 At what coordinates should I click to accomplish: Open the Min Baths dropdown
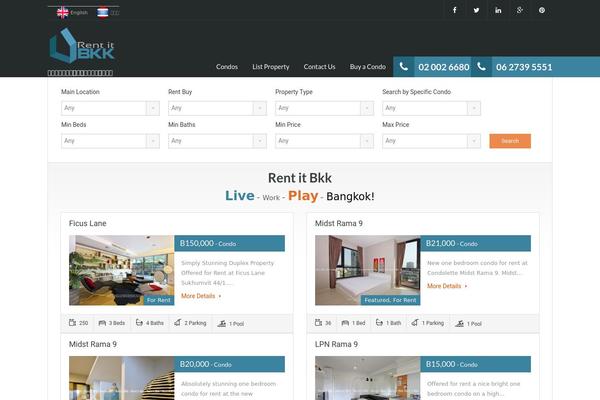tap(217, 141)
